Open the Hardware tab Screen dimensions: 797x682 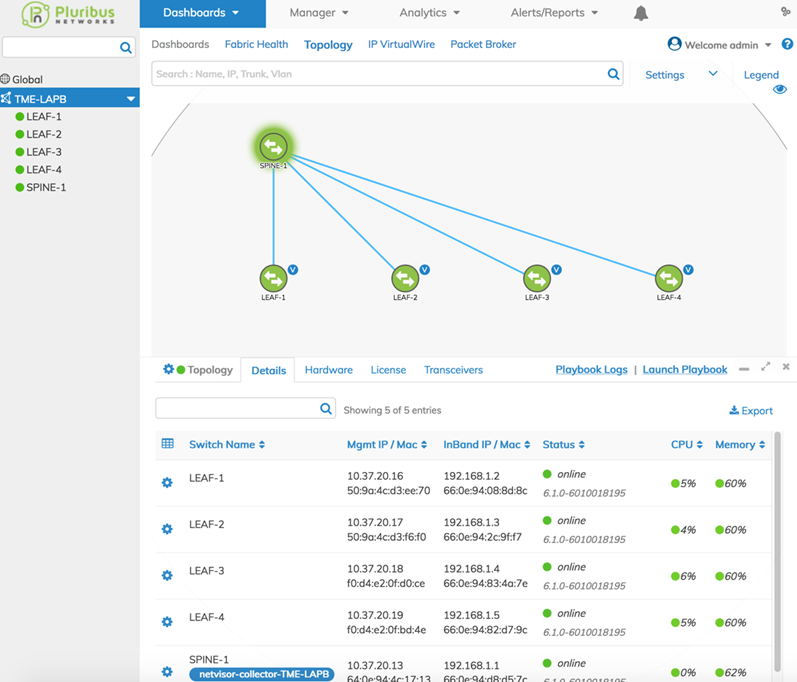coord(328,370)
